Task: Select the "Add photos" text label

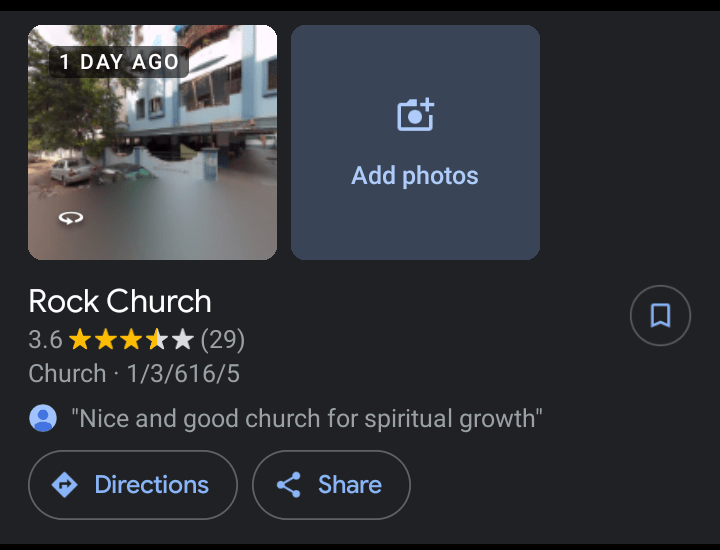Action: click(x=415, y=176)
